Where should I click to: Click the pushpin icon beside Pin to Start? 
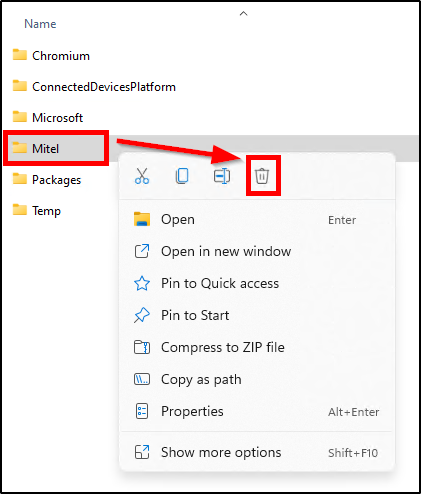click(x=142, y=315)
